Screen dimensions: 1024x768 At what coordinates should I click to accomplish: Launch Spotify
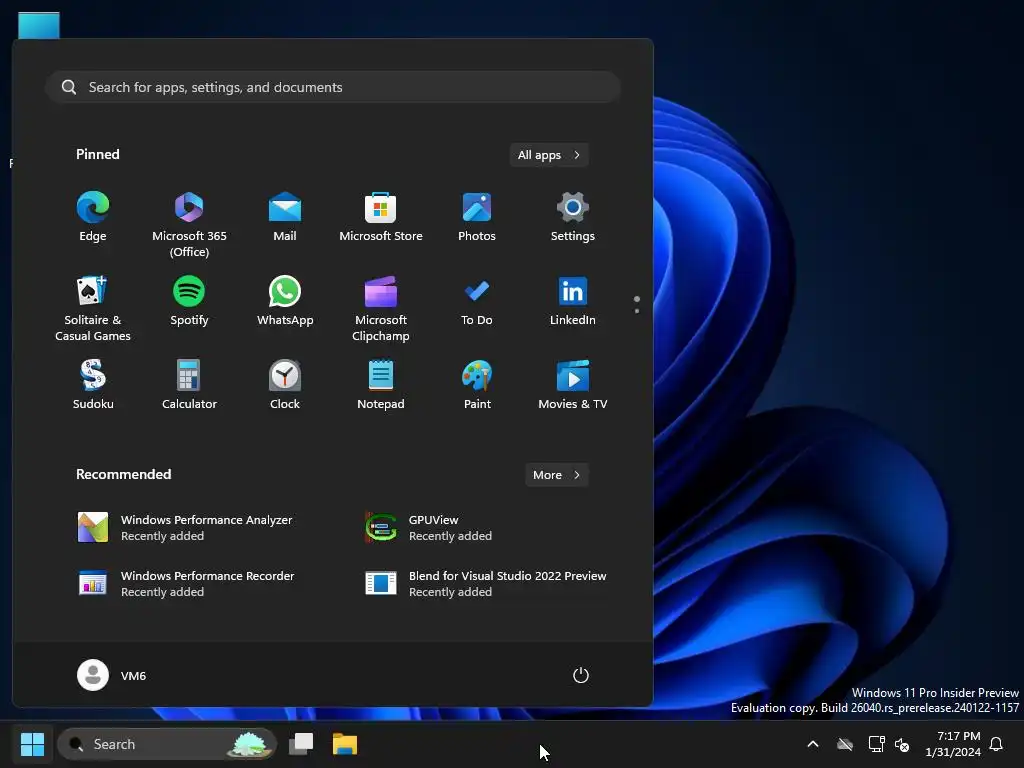pos(189,301)
